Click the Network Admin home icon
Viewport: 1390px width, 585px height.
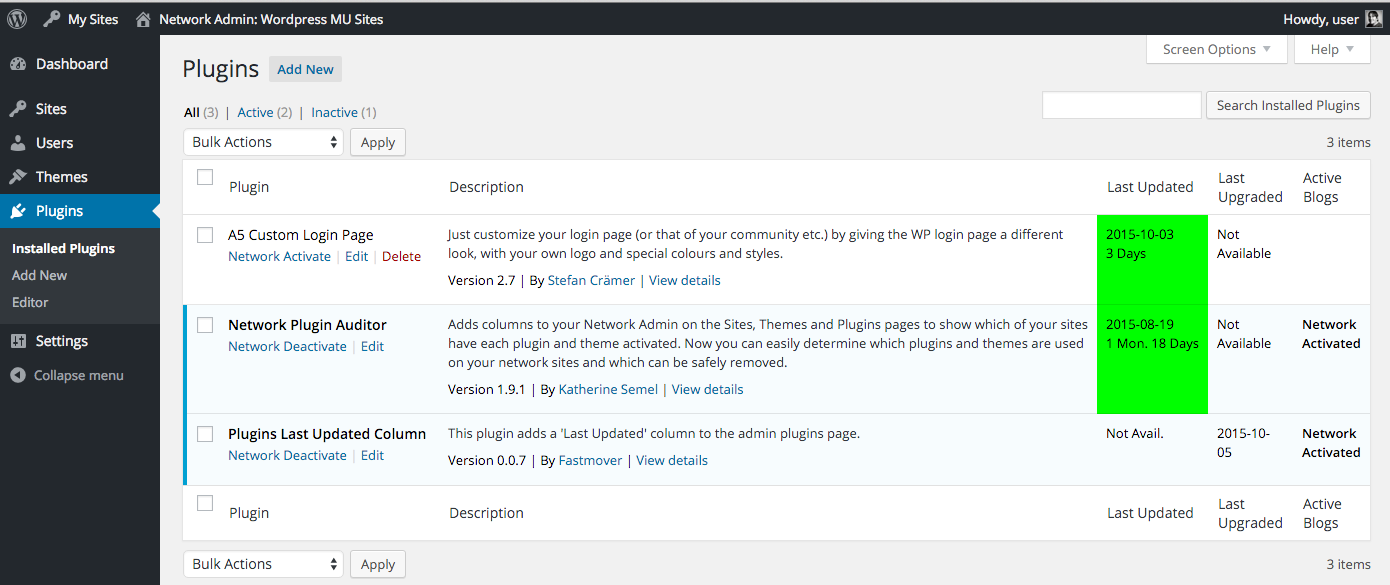point(144,19)
